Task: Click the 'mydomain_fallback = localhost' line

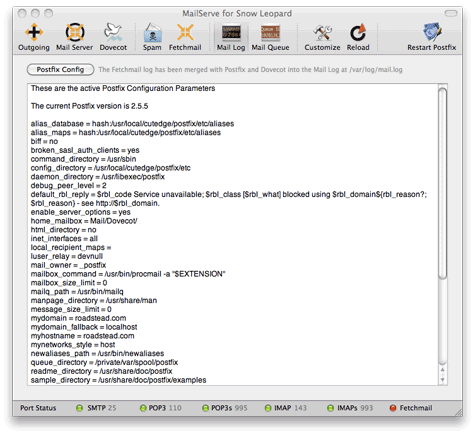Action: point(84,327)
